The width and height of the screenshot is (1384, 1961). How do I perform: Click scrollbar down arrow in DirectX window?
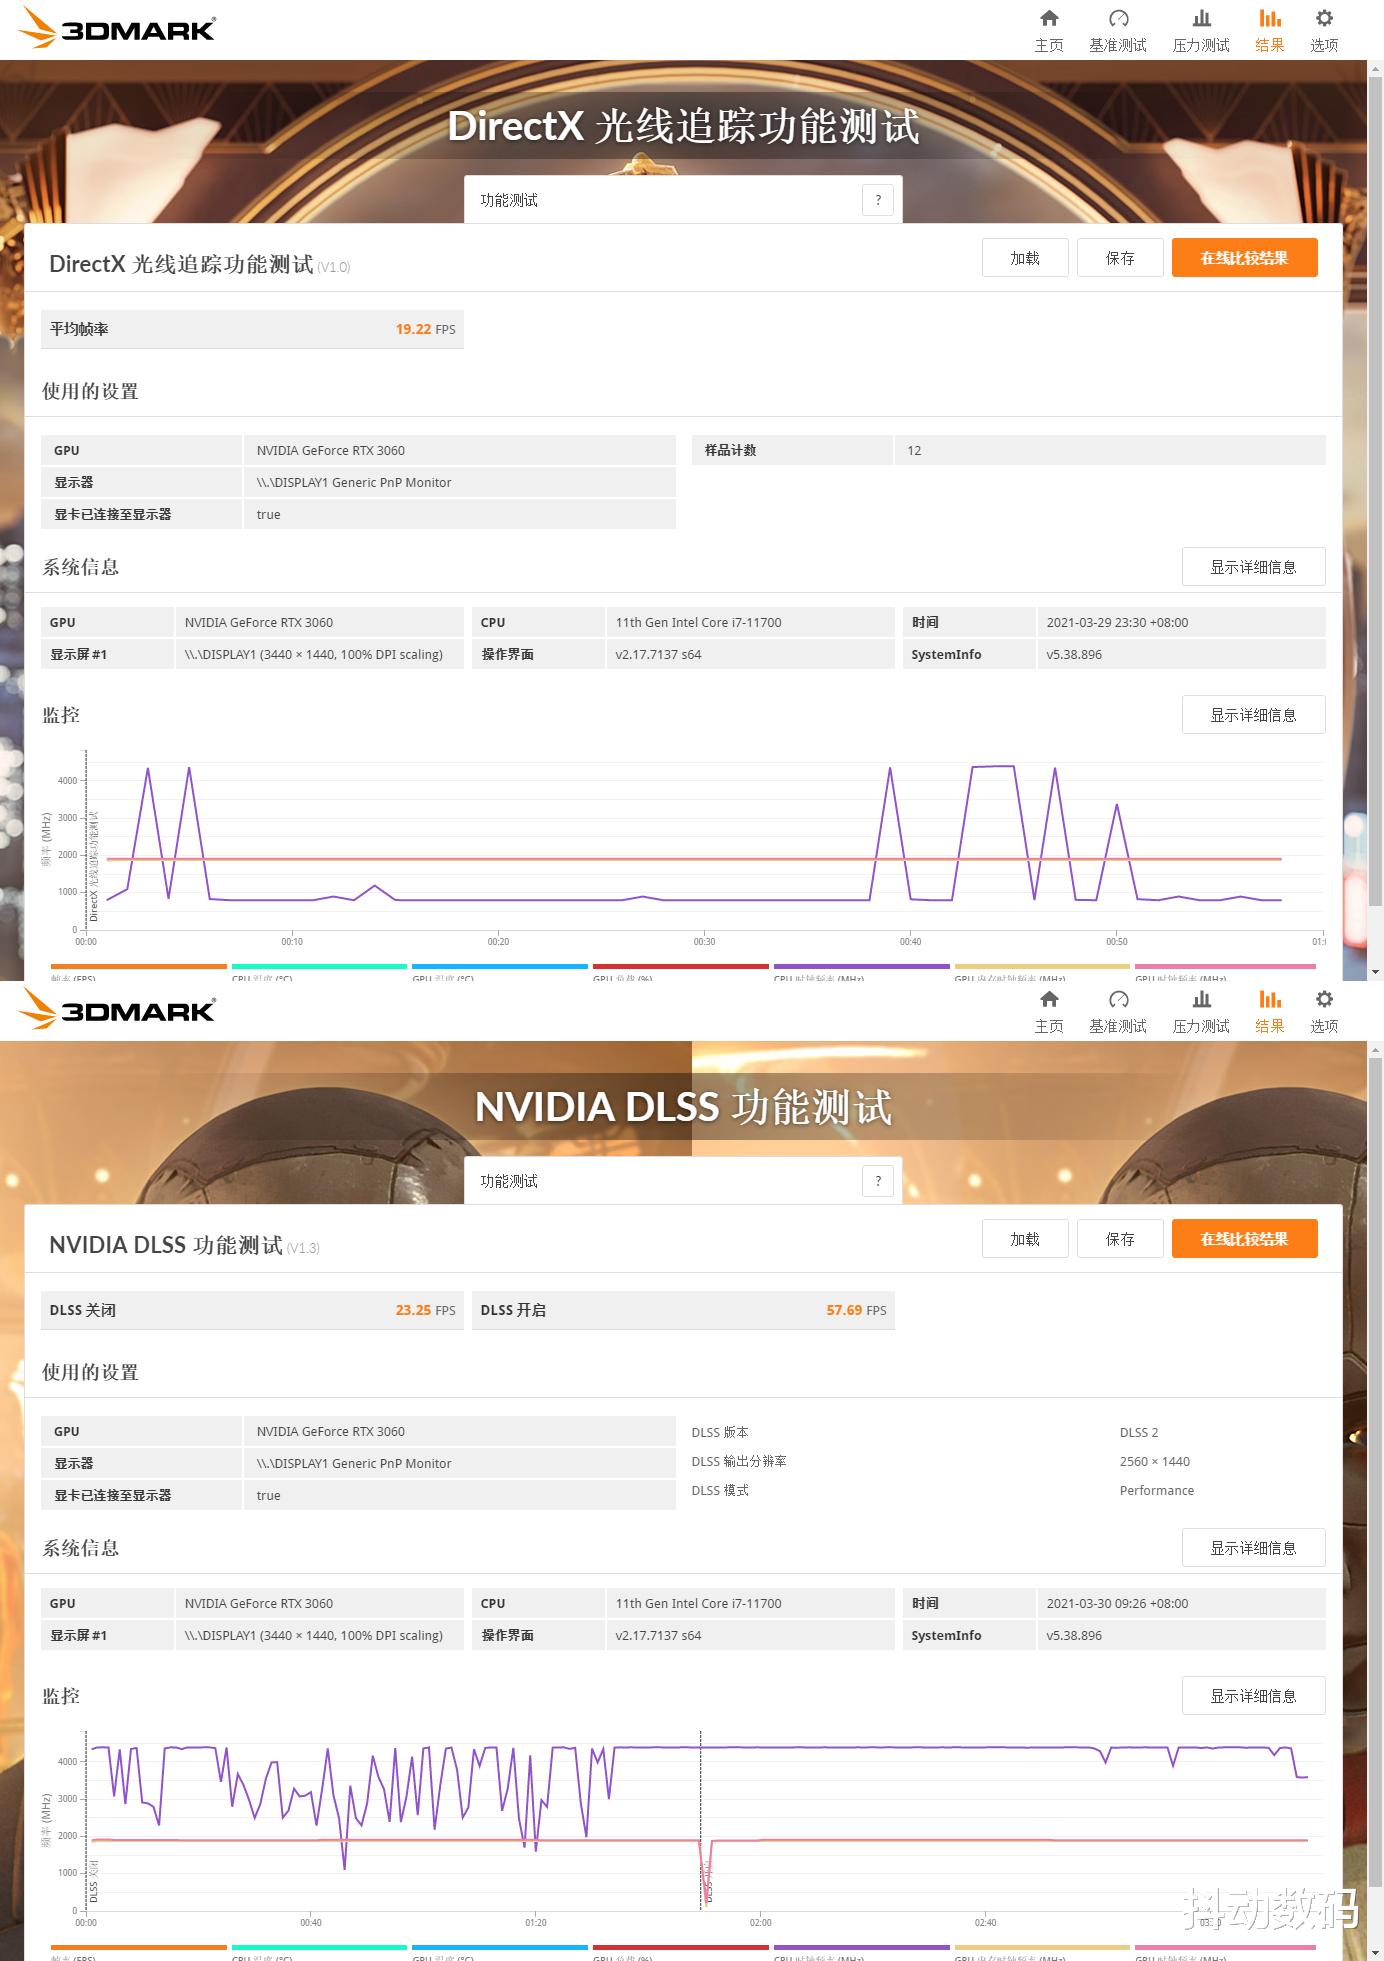click(x=1376, y=971)
